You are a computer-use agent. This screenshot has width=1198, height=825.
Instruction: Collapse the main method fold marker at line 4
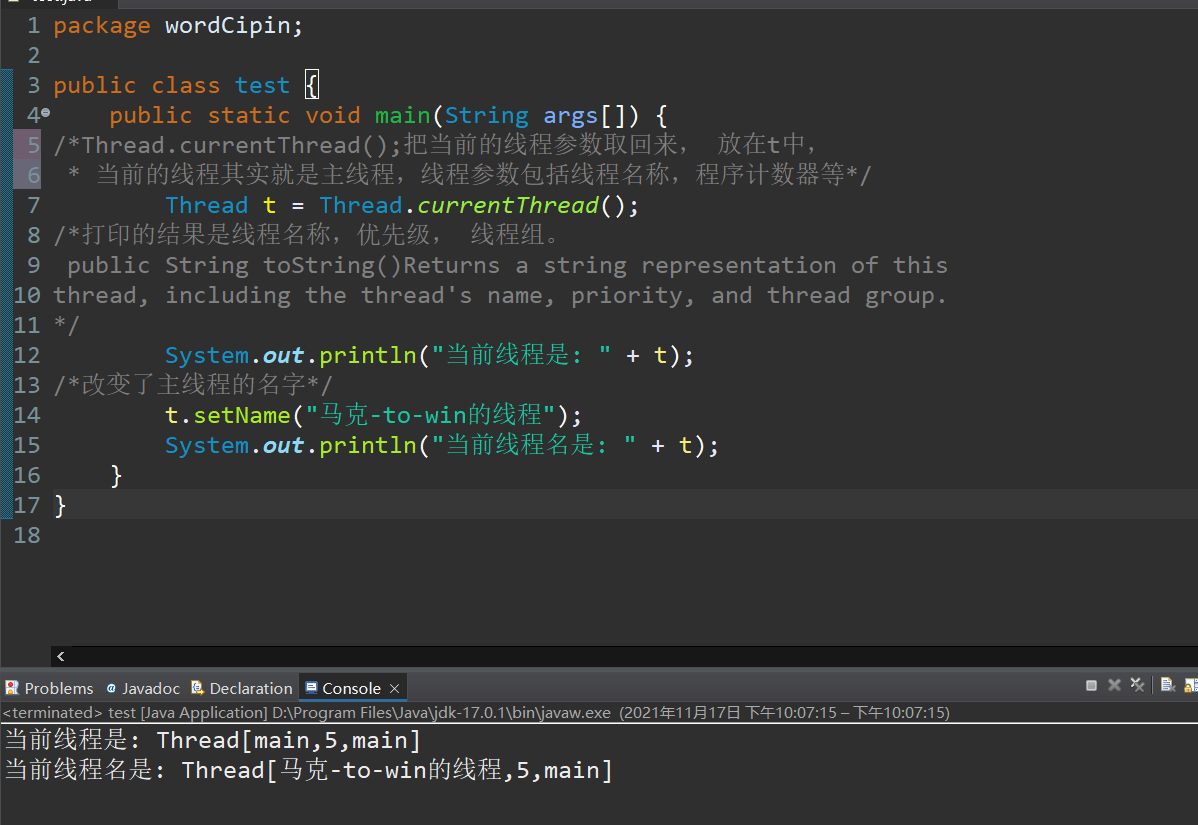click(x=46, y=113)
